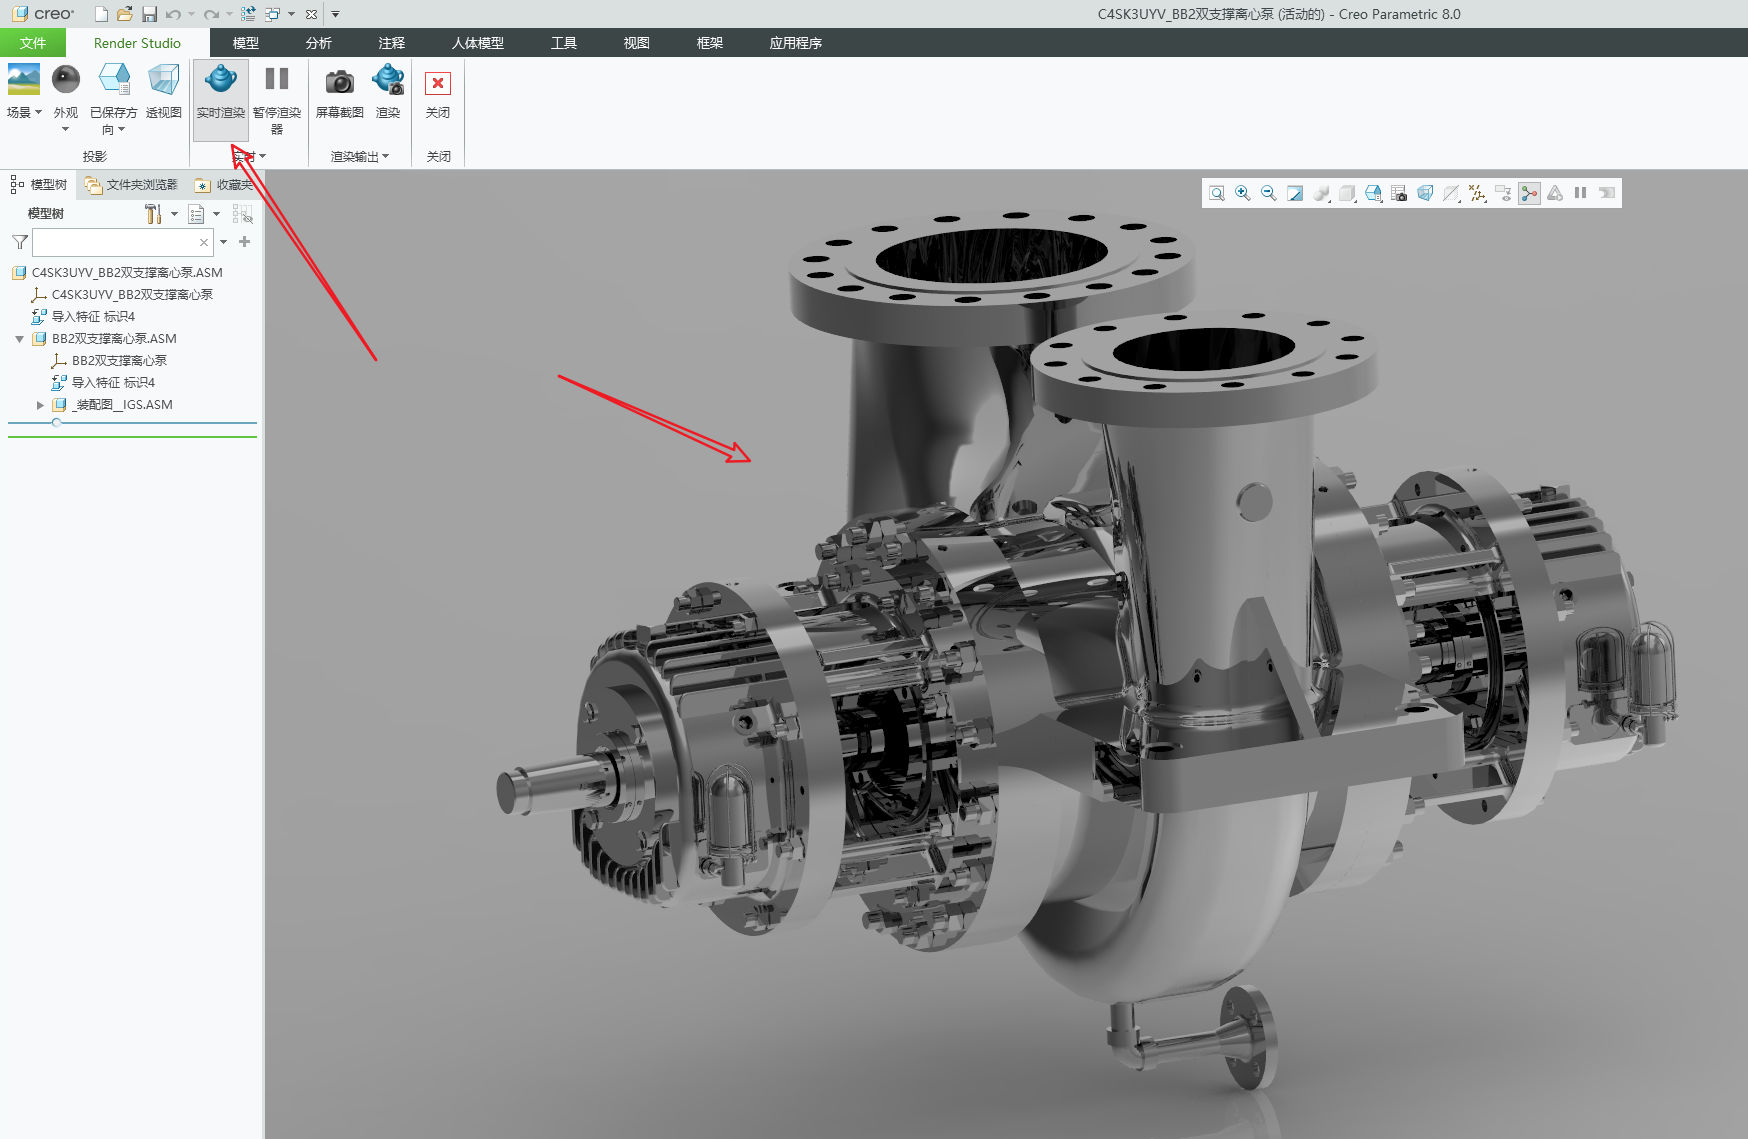Click the zoom out icon in graphics toolbar
Image resolution: width=1748 pixels, height=1139 pixels.
pos(1269,193)
